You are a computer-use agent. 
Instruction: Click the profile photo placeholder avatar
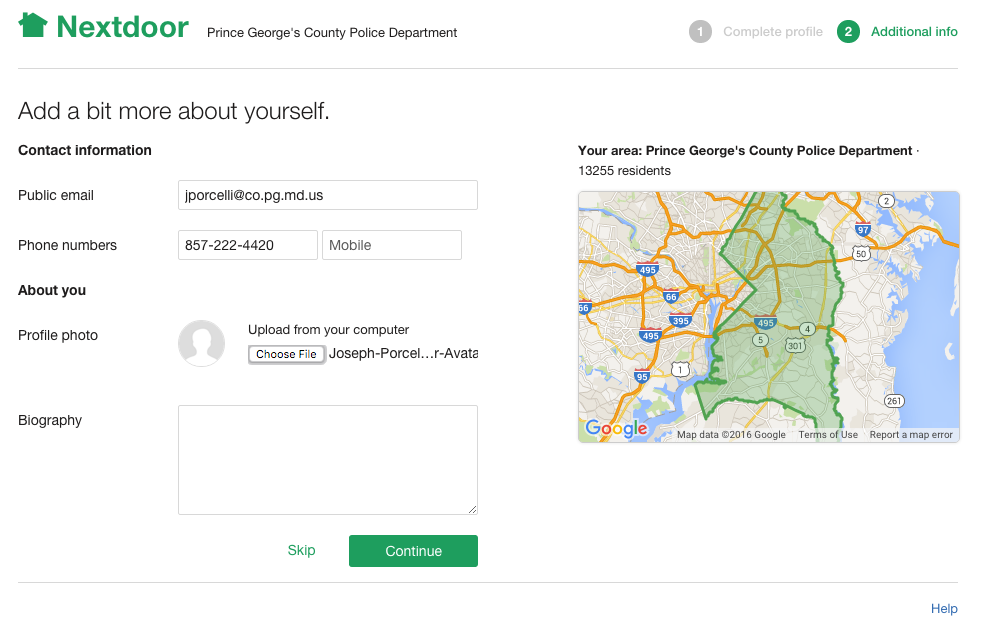pos(201,343)
